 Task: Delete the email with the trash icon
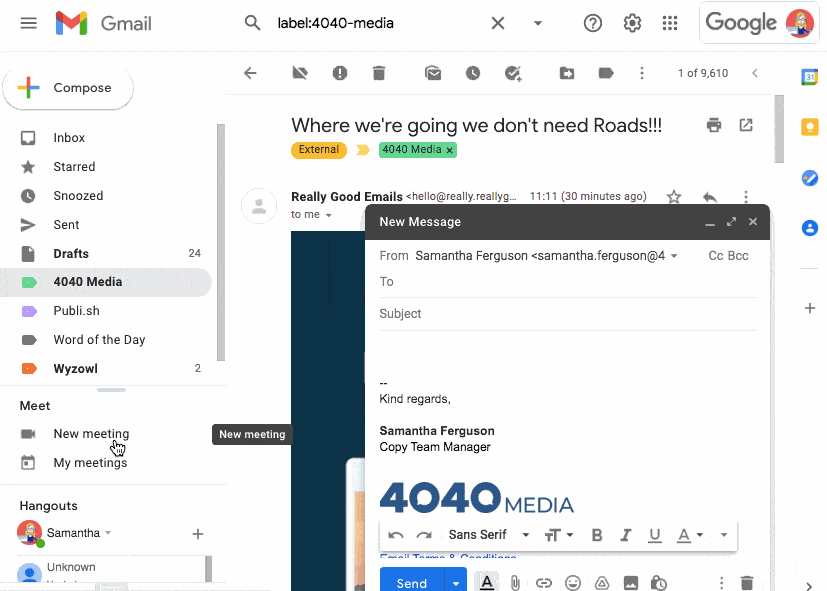pos(377,73)
